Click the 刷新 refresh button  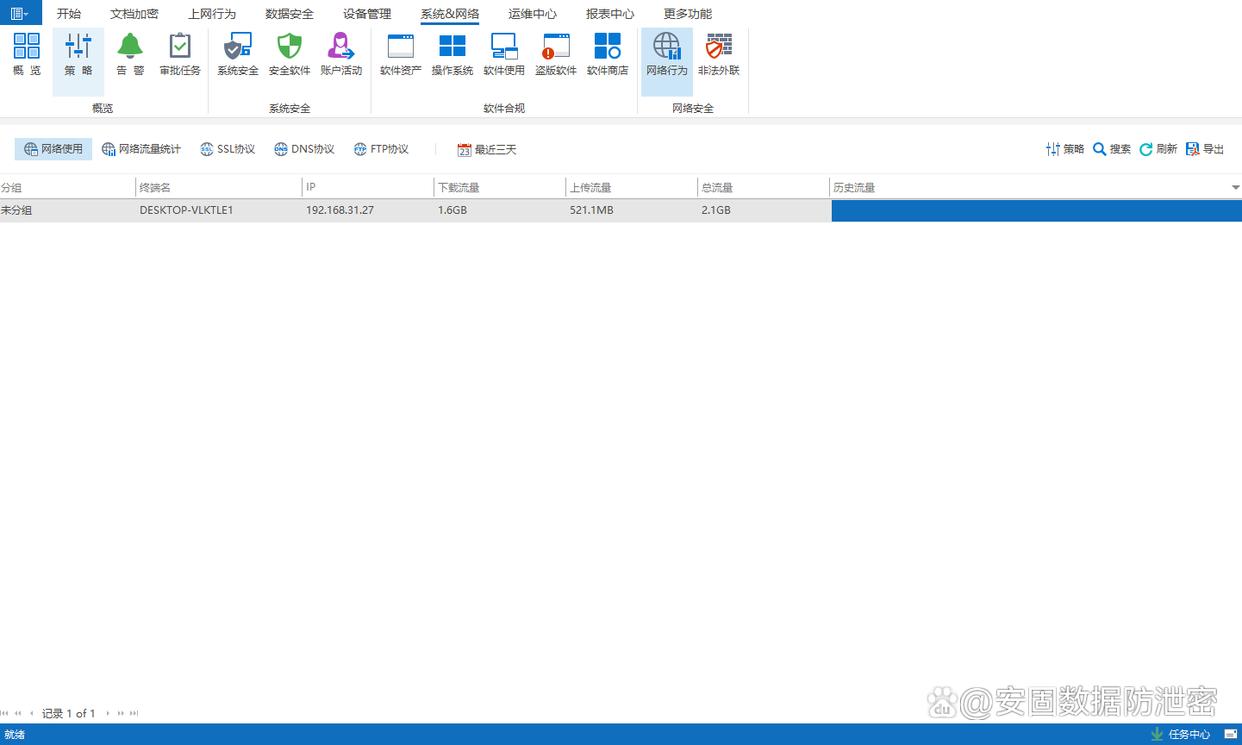1158,149
